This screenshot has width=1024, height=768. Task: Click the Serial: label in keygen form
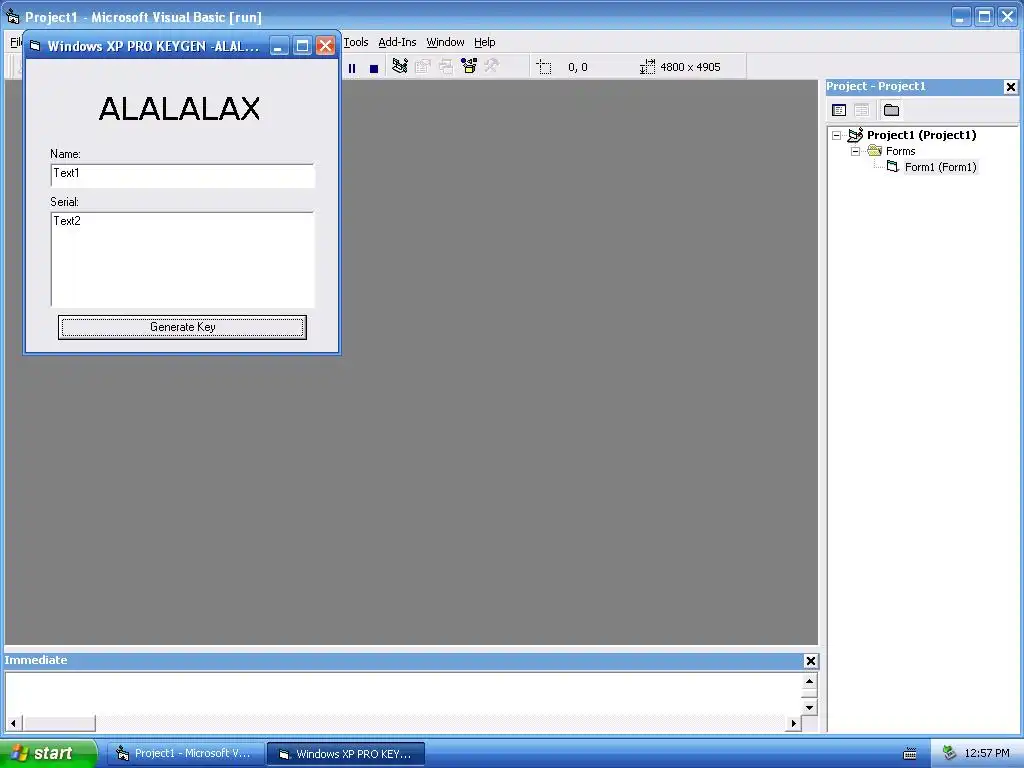coord(64,202)
